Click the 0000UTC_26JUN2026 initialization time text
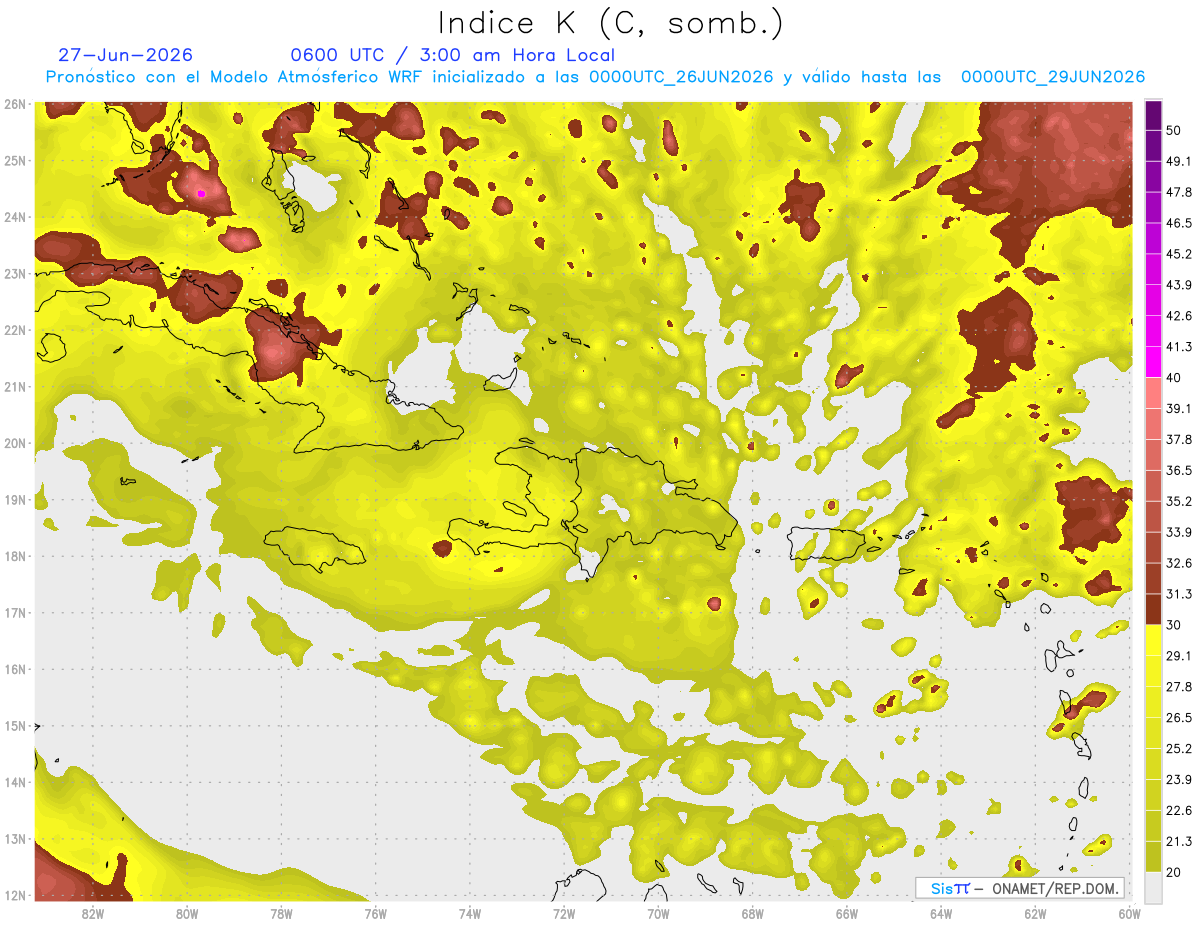 [x=681, y=77]
